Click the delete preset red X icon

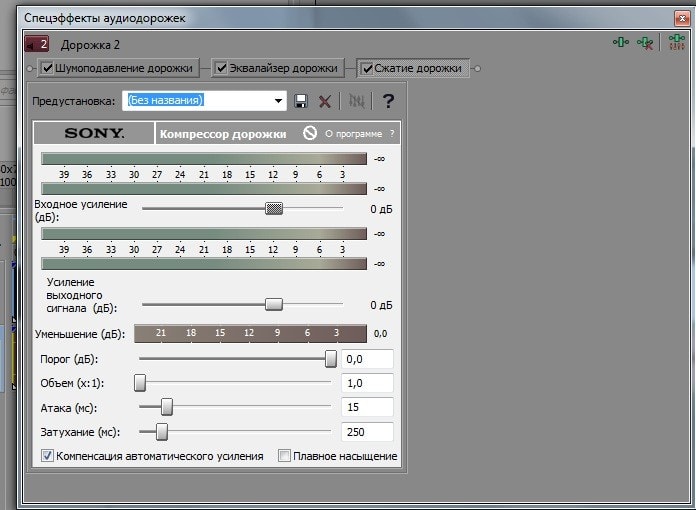[325, 101]
